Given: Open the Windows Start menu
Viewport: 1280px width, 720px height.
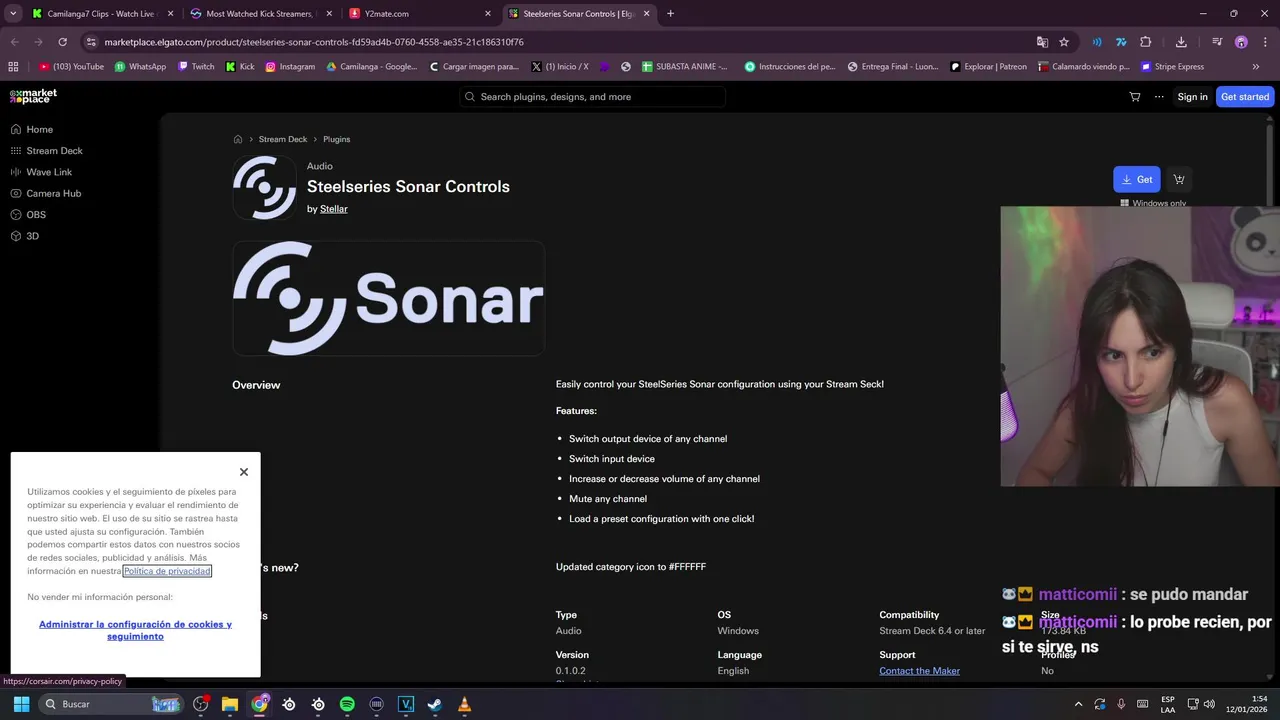Looking at the screenshot, I should (x=21, y=704).
